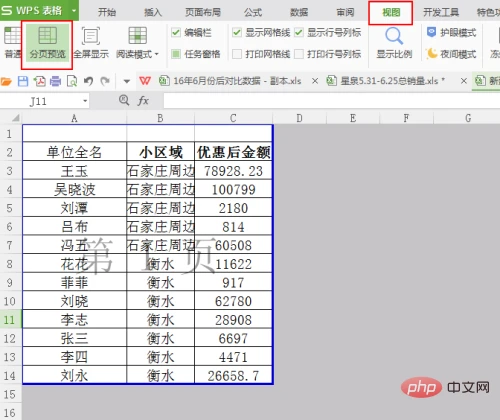Click the Save floppy disk icon
This screenshot has width=500, height=420.
23,81
